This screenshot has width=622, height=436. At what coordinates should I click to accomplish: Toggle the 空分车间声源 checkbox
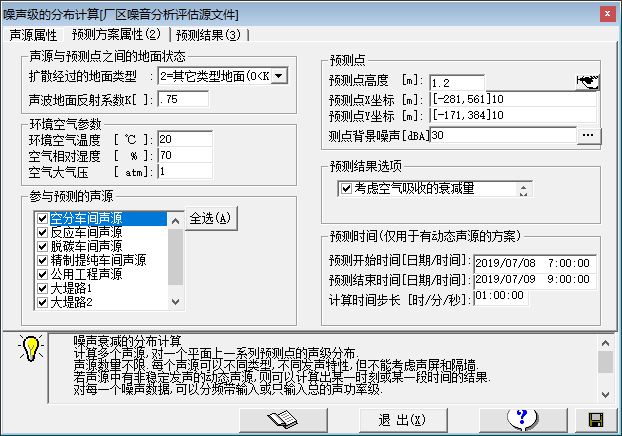click(x=42, y=218)
